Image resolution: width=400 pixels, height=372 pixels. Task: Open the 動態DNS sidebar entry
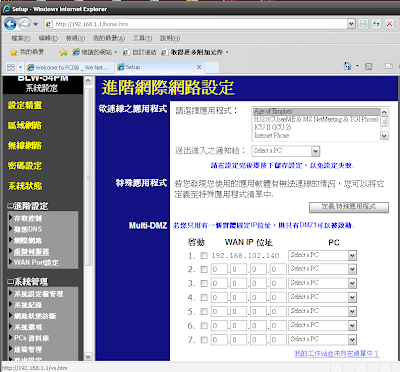pyautogui.click(x=28, y=229)
